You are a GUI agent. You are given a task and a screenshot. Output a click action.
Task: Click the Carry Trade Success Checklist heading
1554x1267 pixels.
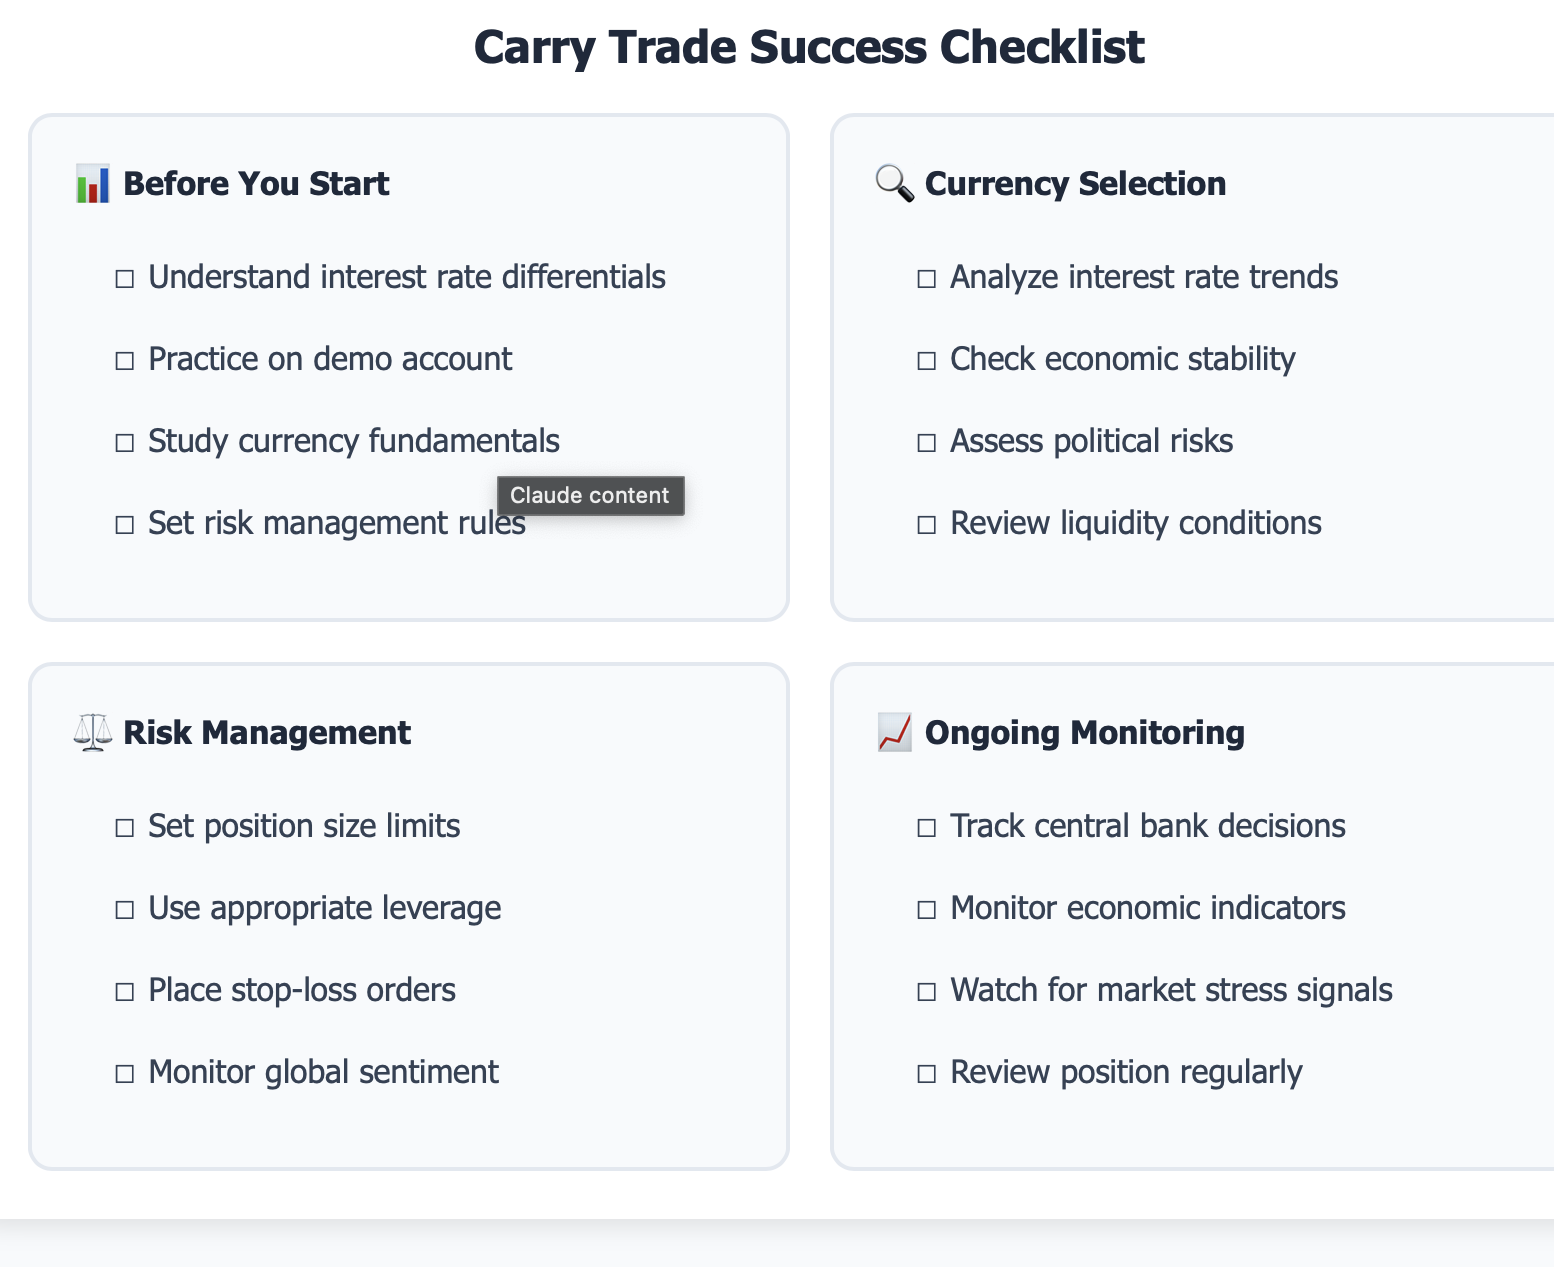(808, 47)
